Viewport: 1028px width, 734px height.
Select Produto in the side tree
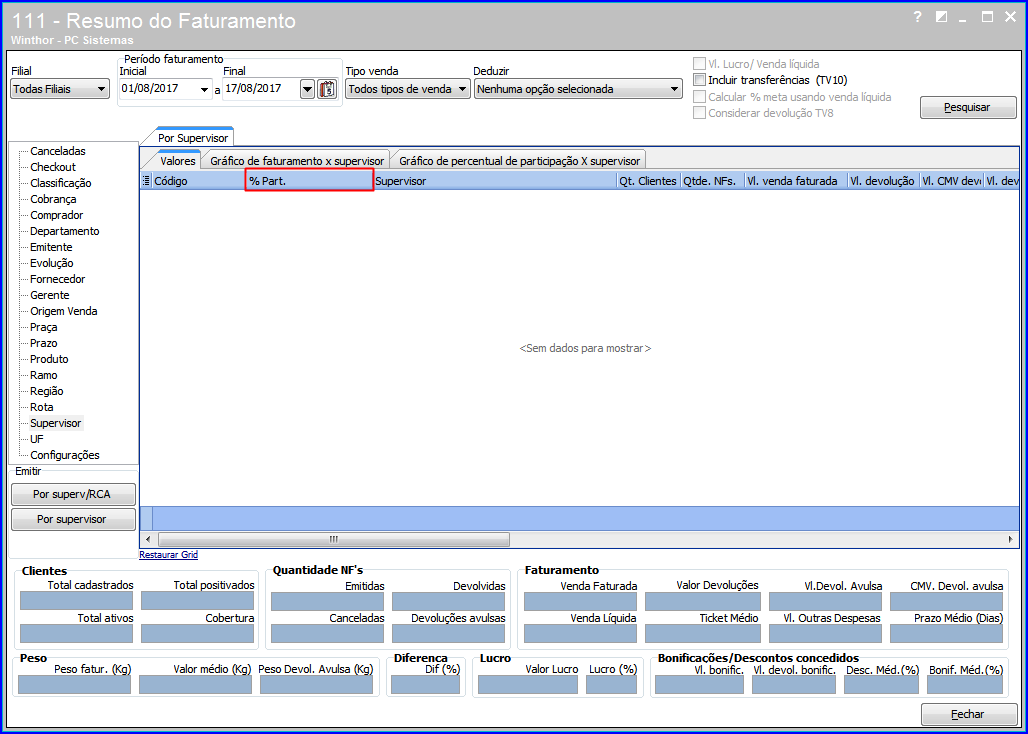[49, 359]
